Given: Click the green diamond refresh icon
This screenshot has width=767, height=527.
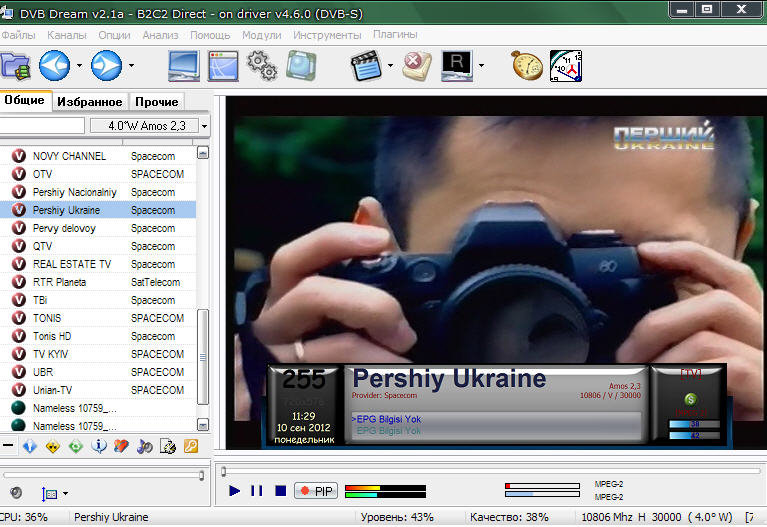Looking at the screenshot, I should (x=76, y=446).
